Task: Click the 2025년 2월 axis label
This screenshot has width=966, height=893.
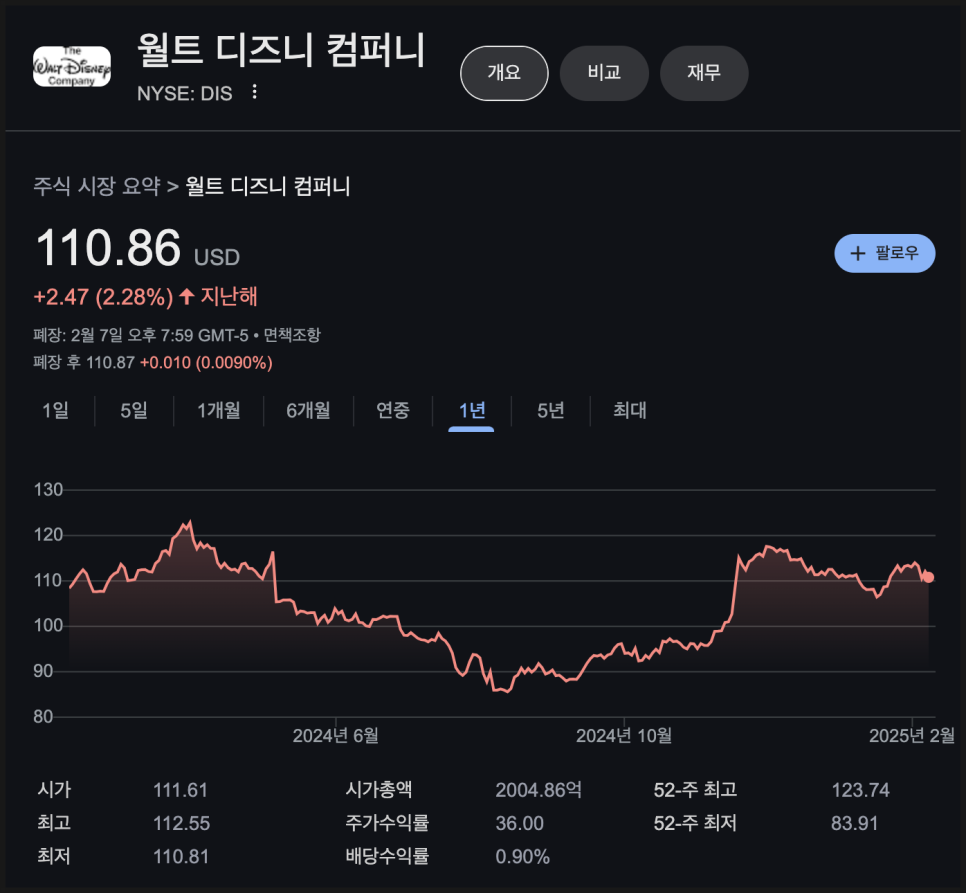Action: (x=912, y=735)
